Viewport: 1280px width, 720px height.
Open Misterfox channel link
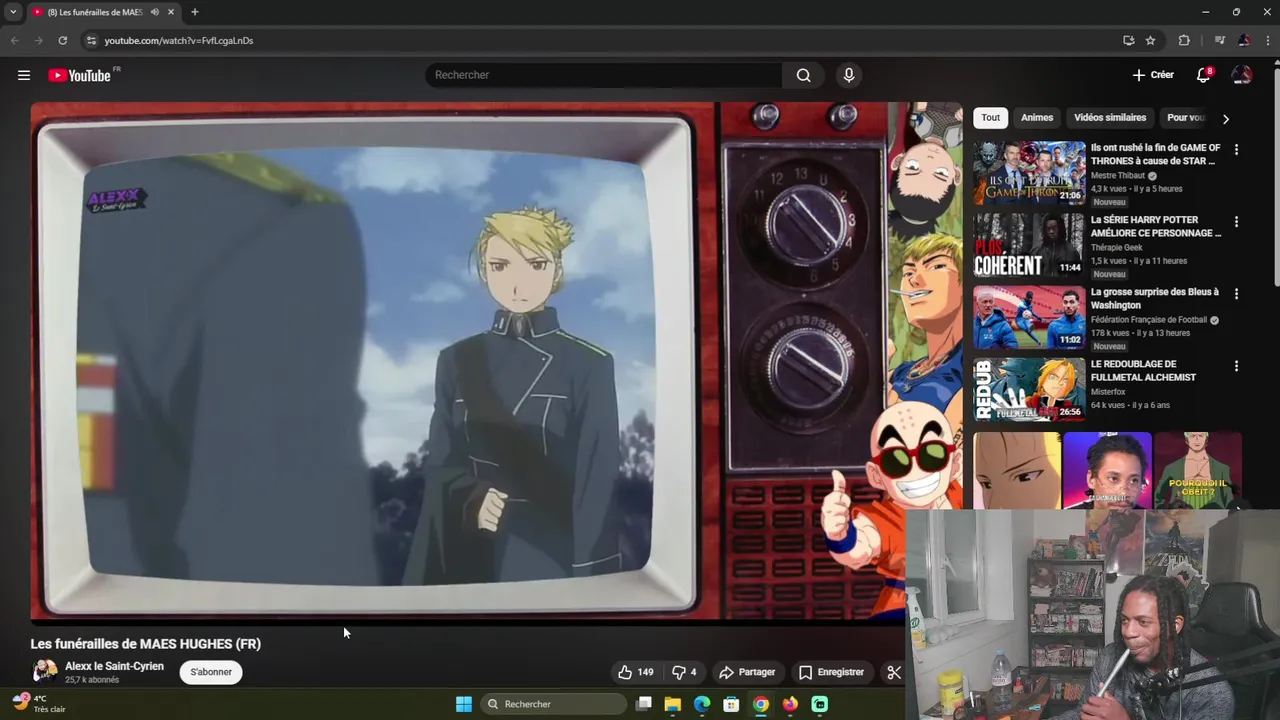point(1109,392)
